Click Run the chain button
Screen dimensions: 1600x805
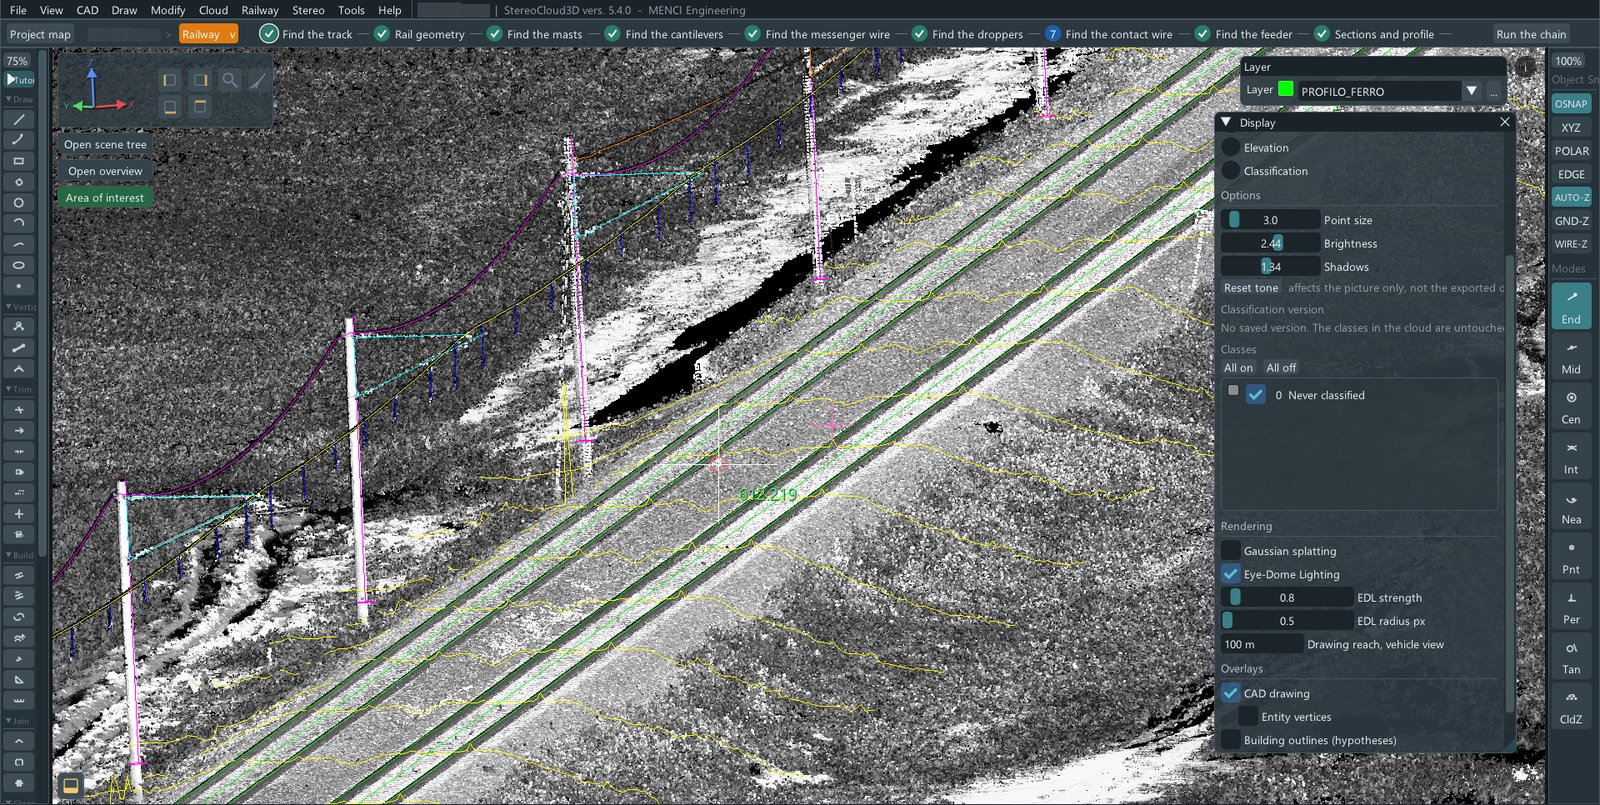(x=1531, y=34)
